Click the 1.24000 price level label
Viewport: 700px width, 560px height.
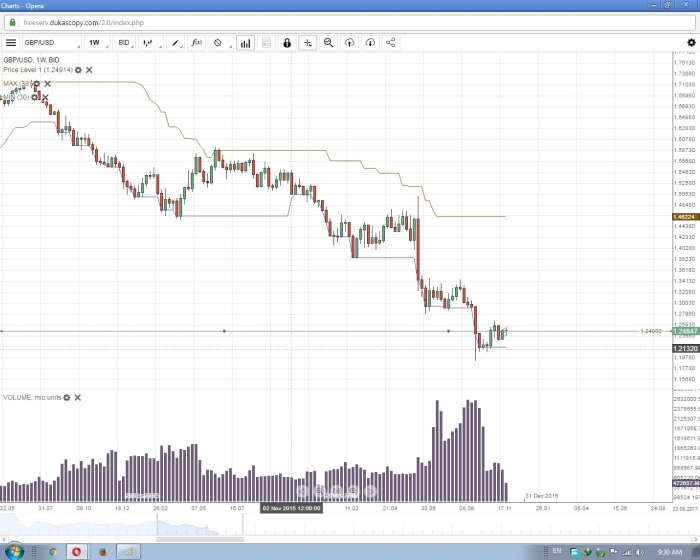[650, 331]
